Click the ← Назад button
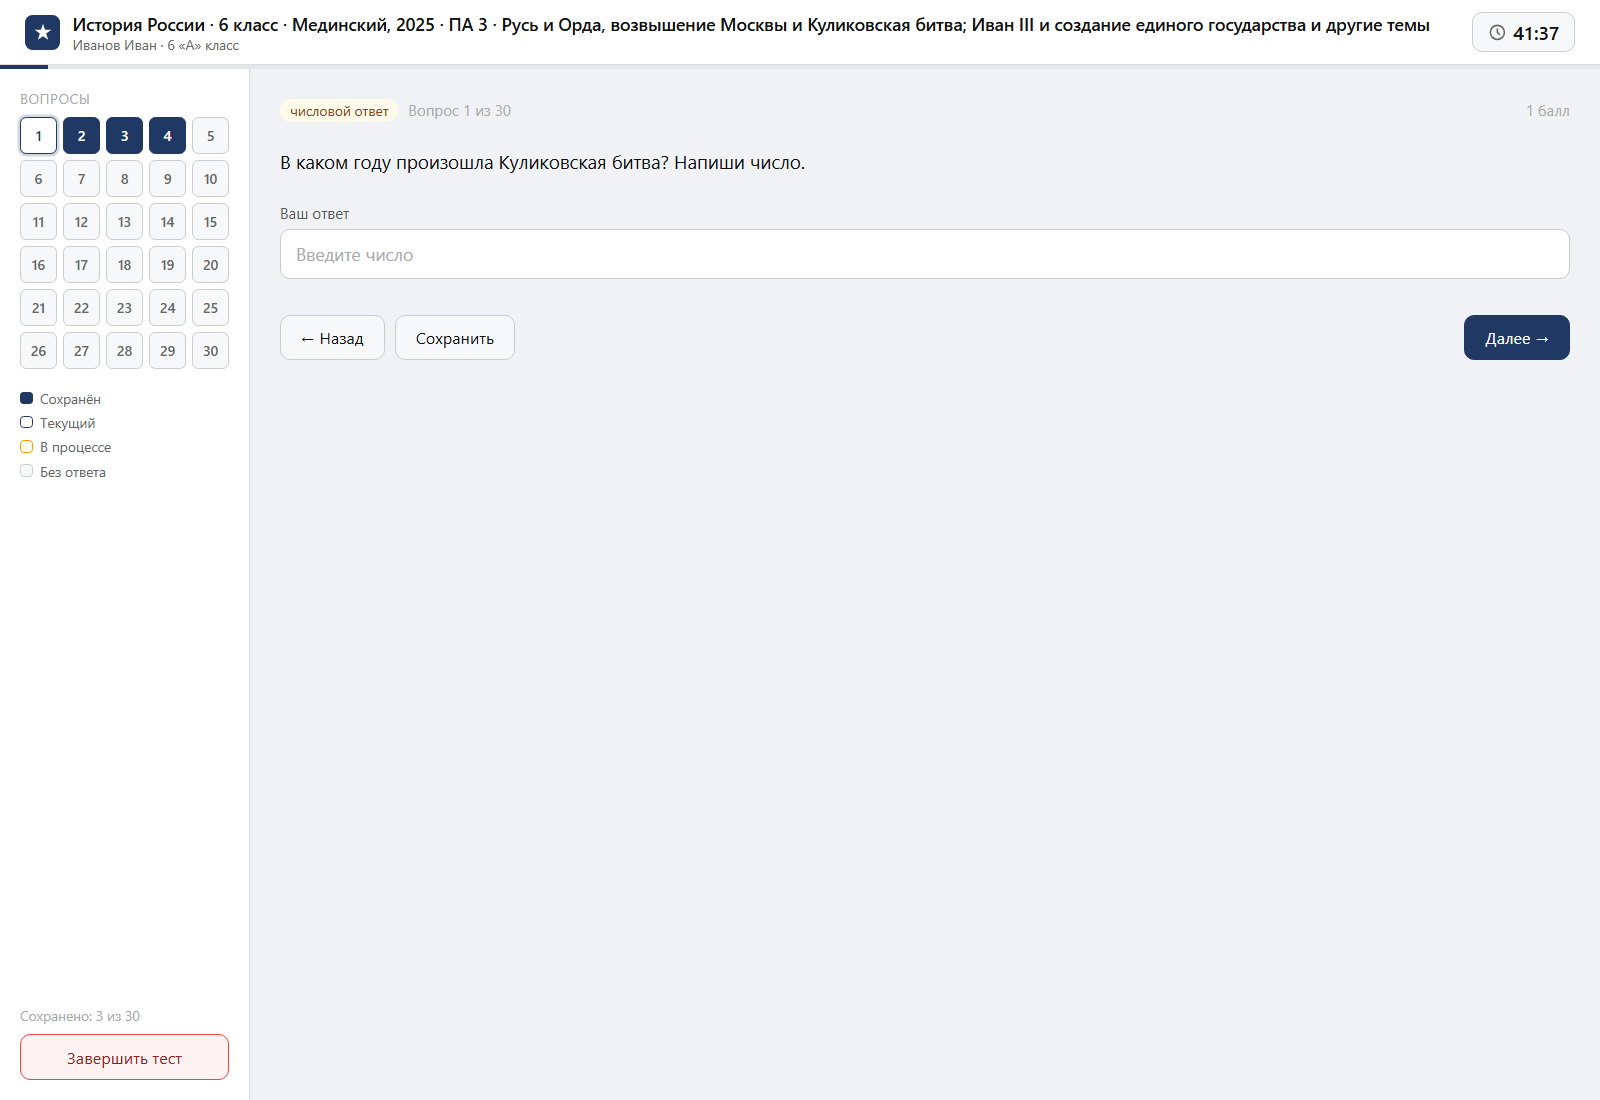 point(332,338)
